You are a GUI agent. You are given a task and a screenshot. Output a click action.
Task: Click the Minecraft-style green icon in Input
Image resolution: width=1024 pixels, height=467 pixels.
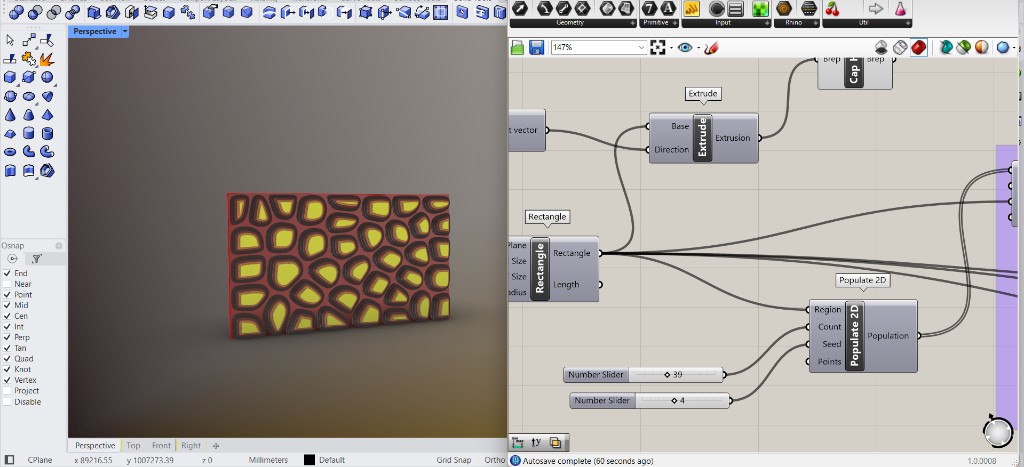pyautogui.click(x=760, y=8)
